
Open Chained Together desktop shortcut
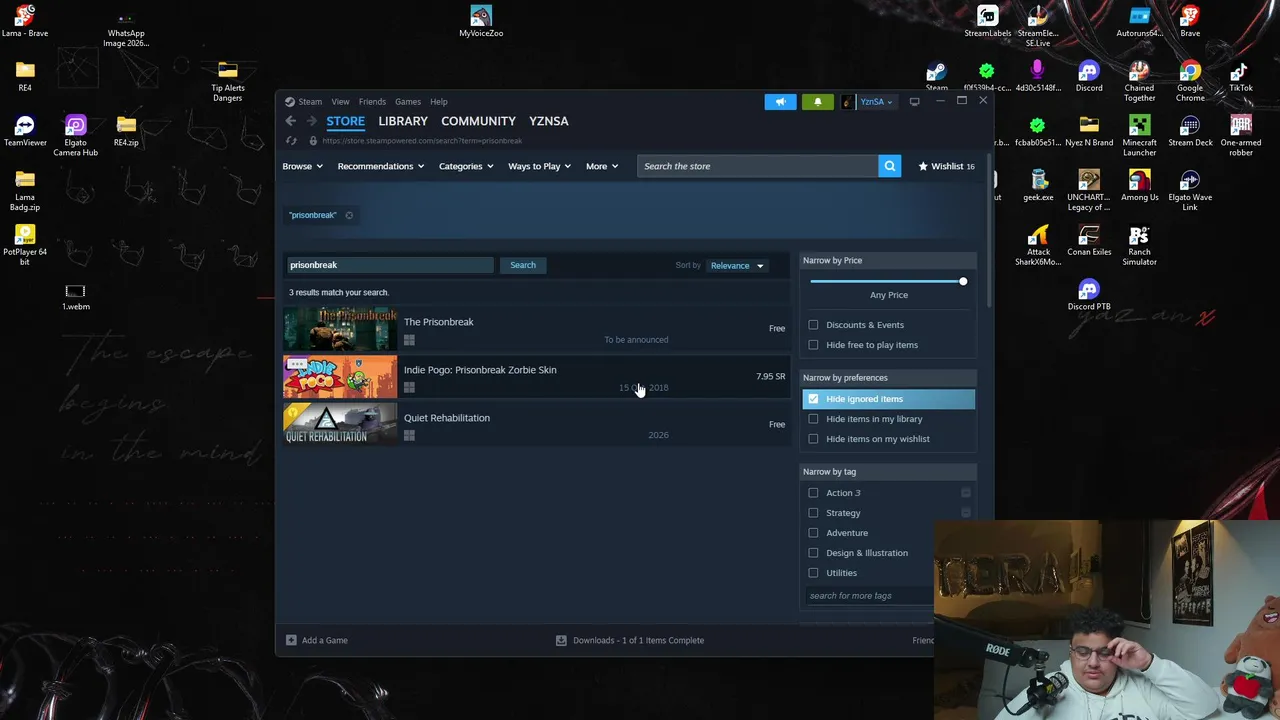click(1139, 81)
